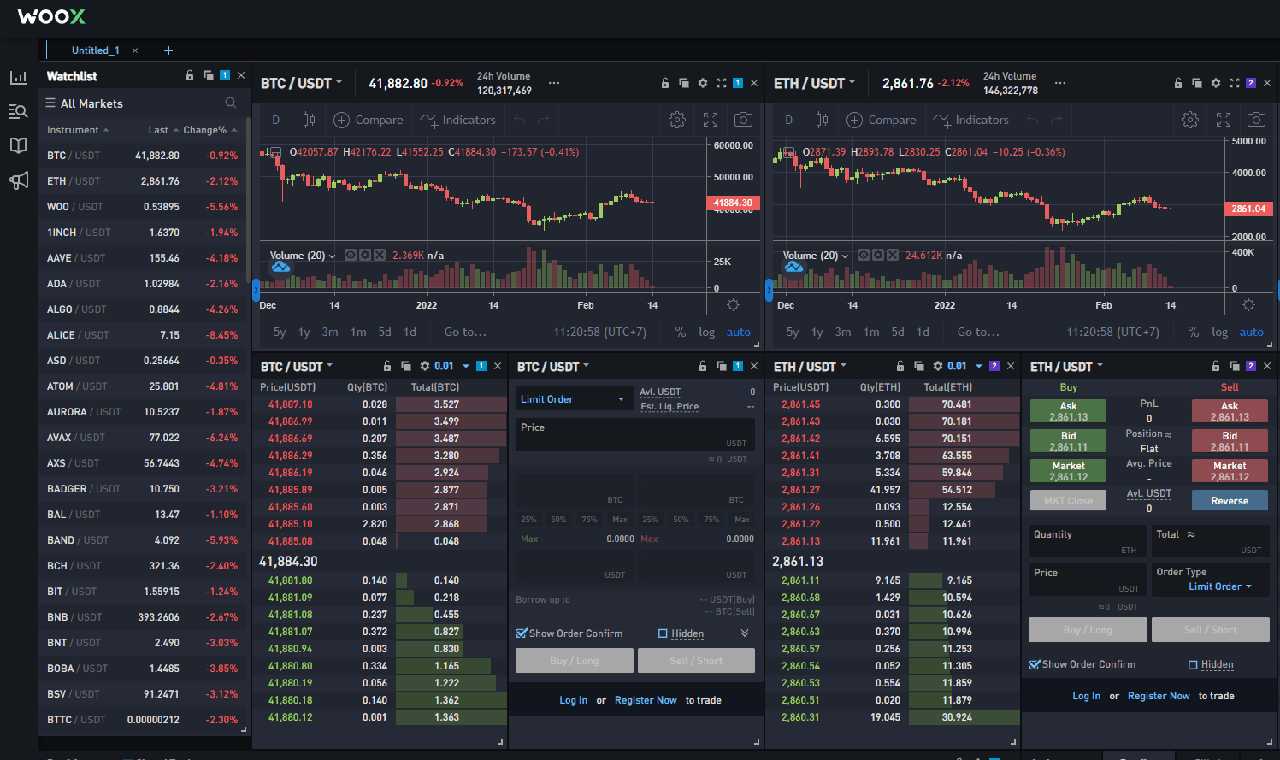Tick Hidden checkbox in BTC order panel

tap(663, 633)
